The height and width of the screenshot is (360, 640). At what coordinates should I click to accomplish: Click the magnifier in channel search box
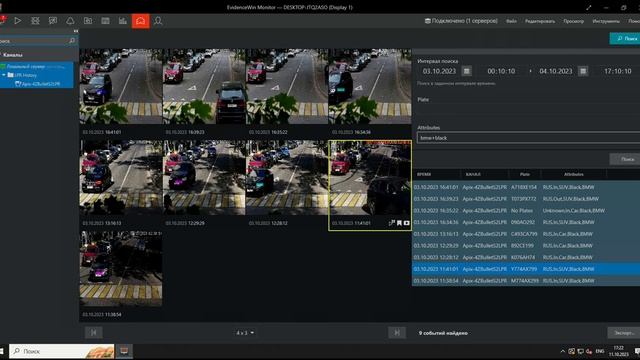click(72, 40)
